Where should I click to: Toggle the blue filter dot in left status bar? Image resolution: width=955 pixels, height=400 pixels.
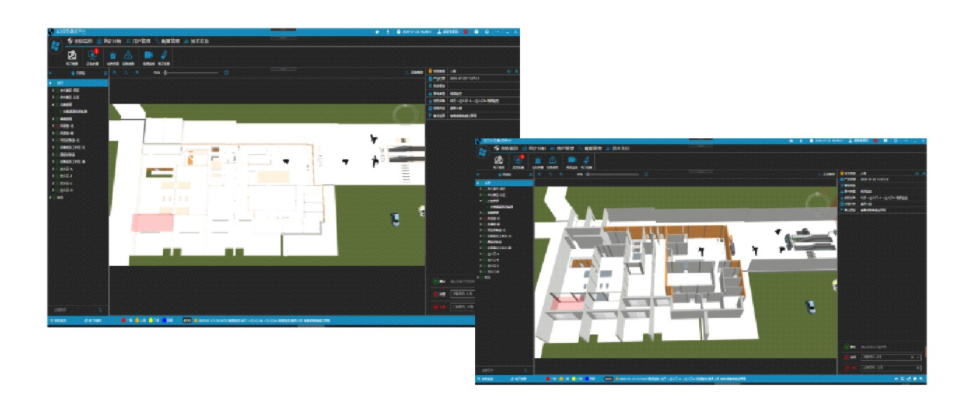pos(165,320)
